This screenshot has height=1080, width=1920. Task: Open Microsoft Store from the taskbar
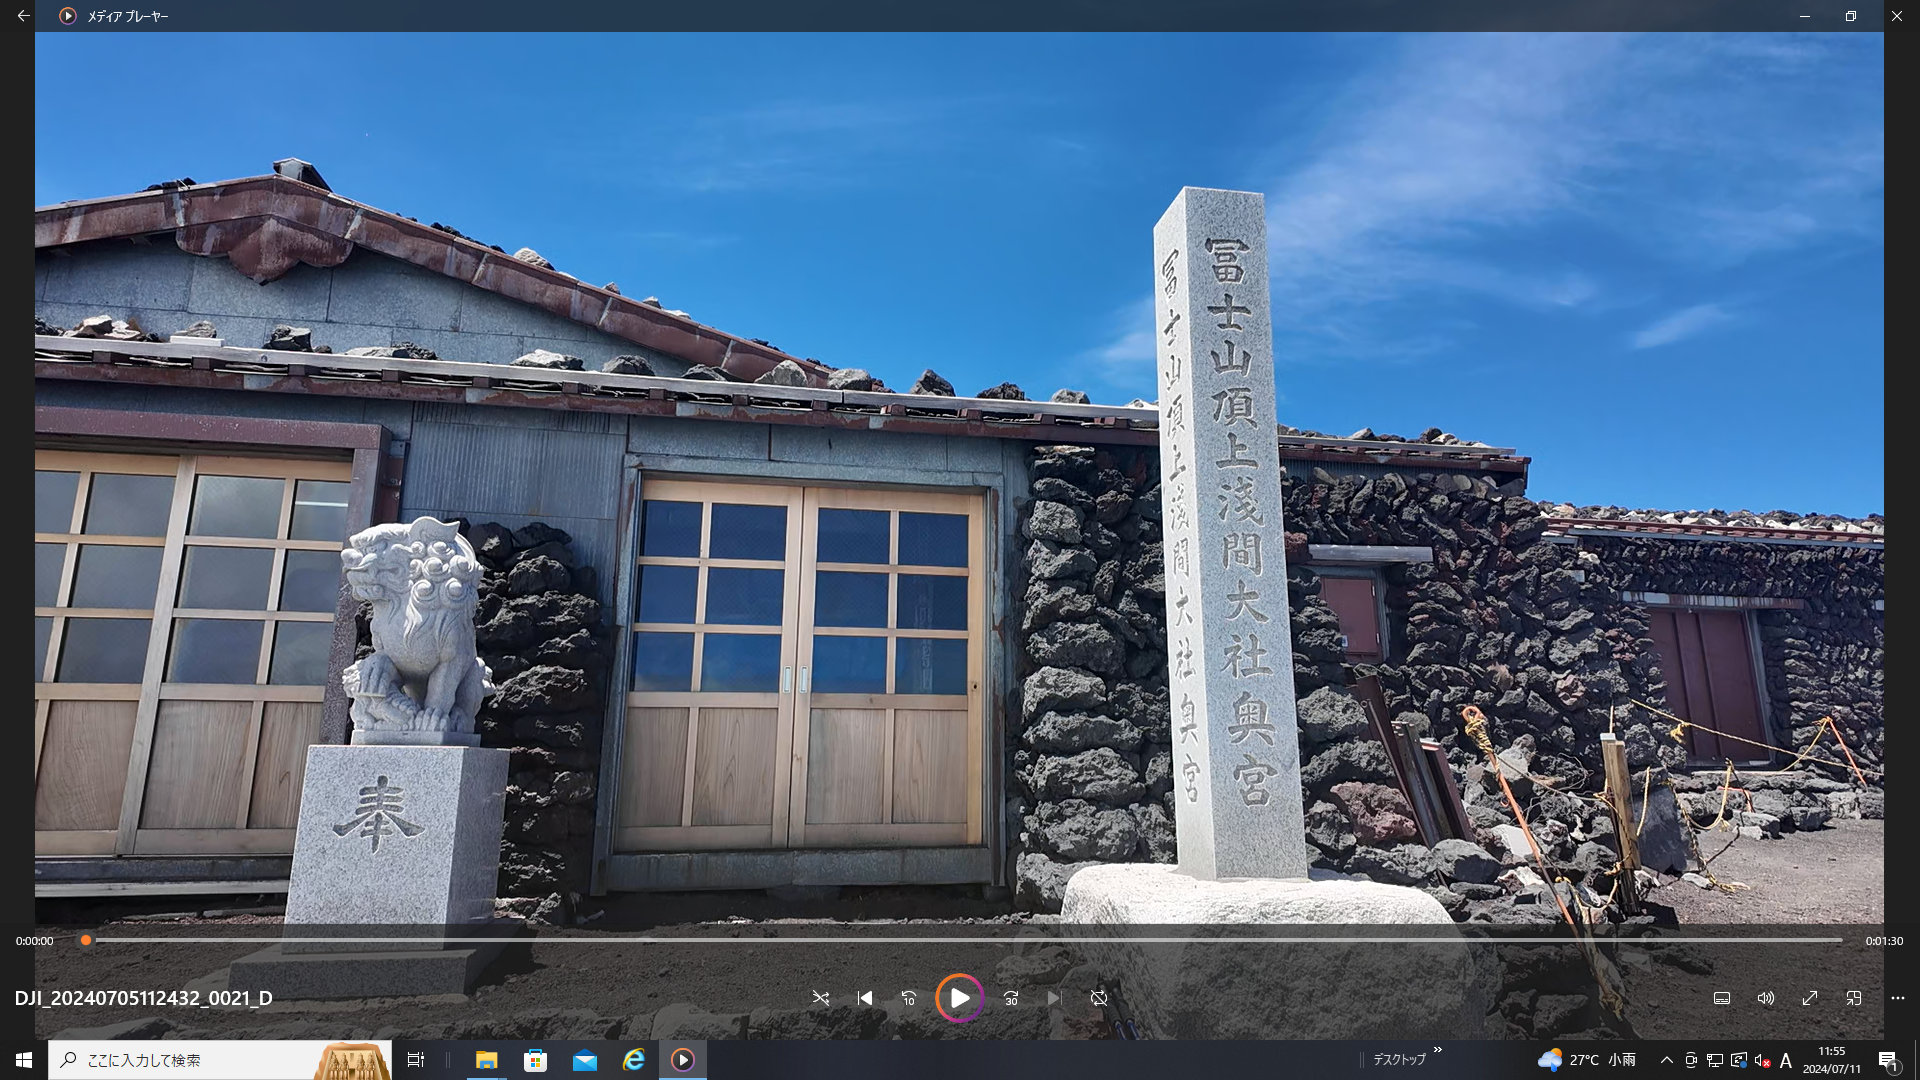[536, 1060]
